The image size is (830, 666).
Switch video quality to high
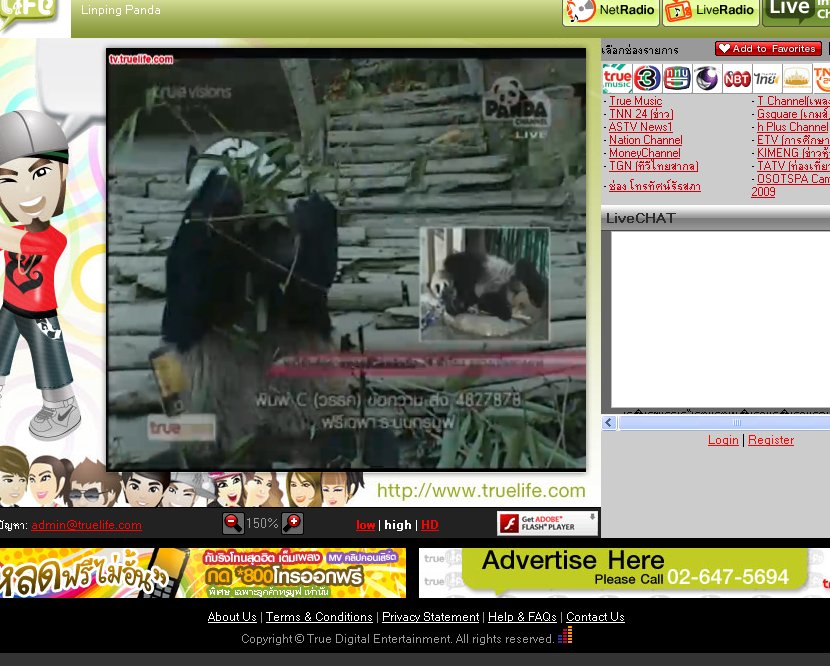coord(398,525)
